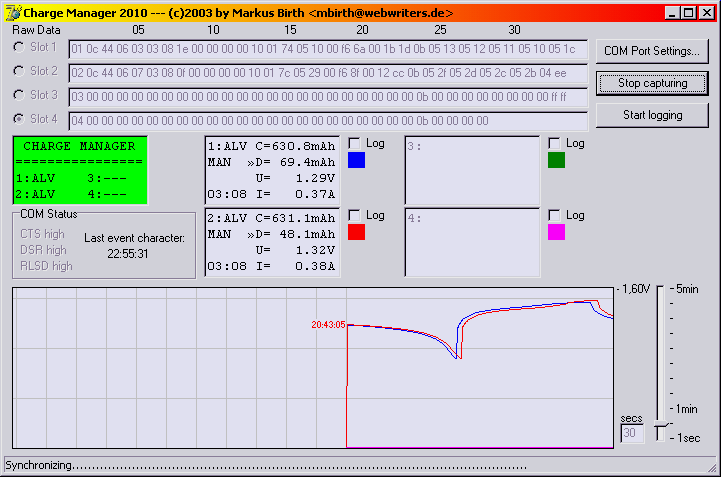This screenshot has height=477, width=721.
Task: Click the blue color swatch for slot 1
Action: [x=357, y=160]
